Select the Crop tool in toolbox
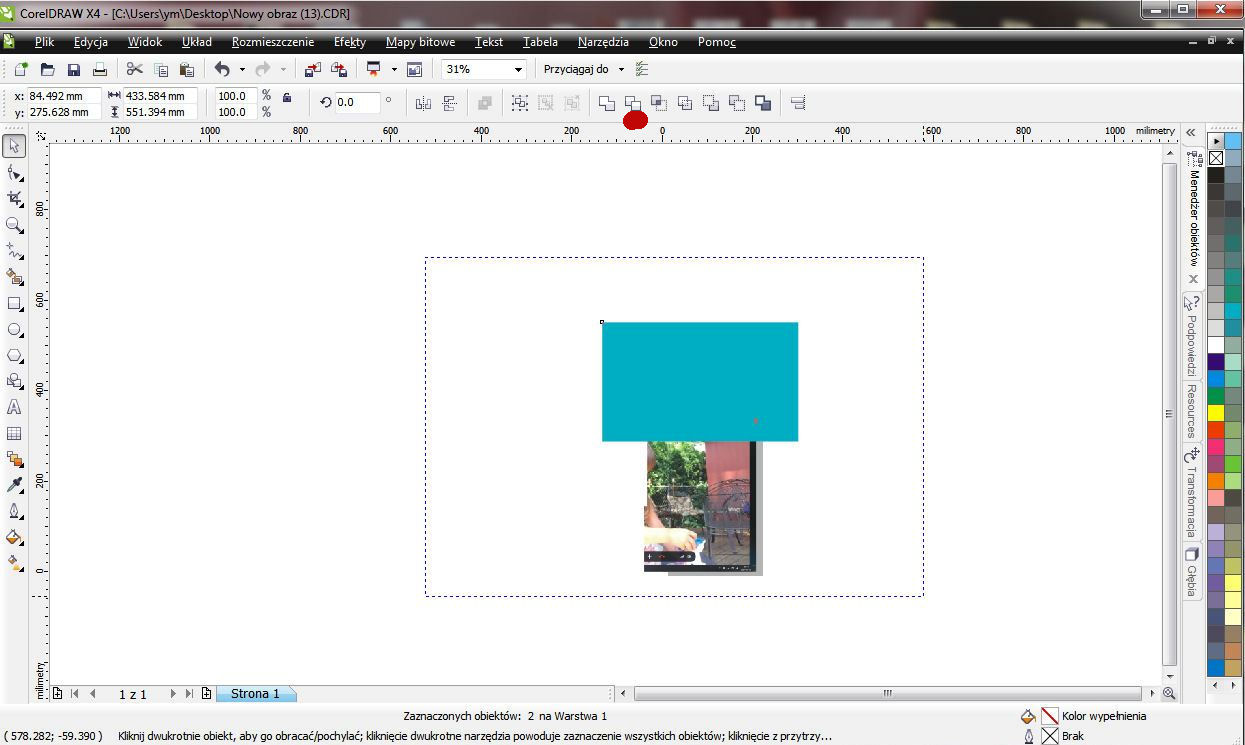Viewport: 1245px width, 745px height. (x=14, y=199)
